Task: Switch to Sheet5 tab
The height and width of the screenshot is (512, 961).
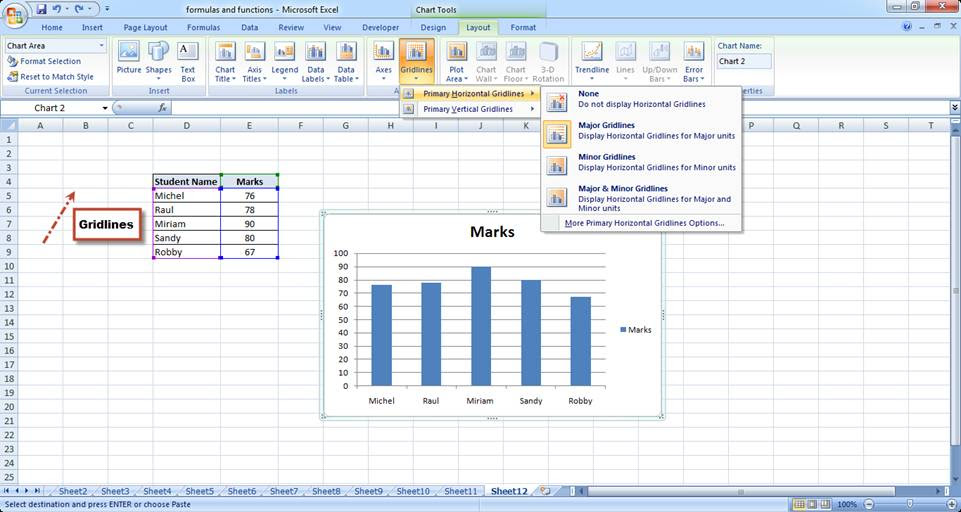Action: (x=199, y=491)
